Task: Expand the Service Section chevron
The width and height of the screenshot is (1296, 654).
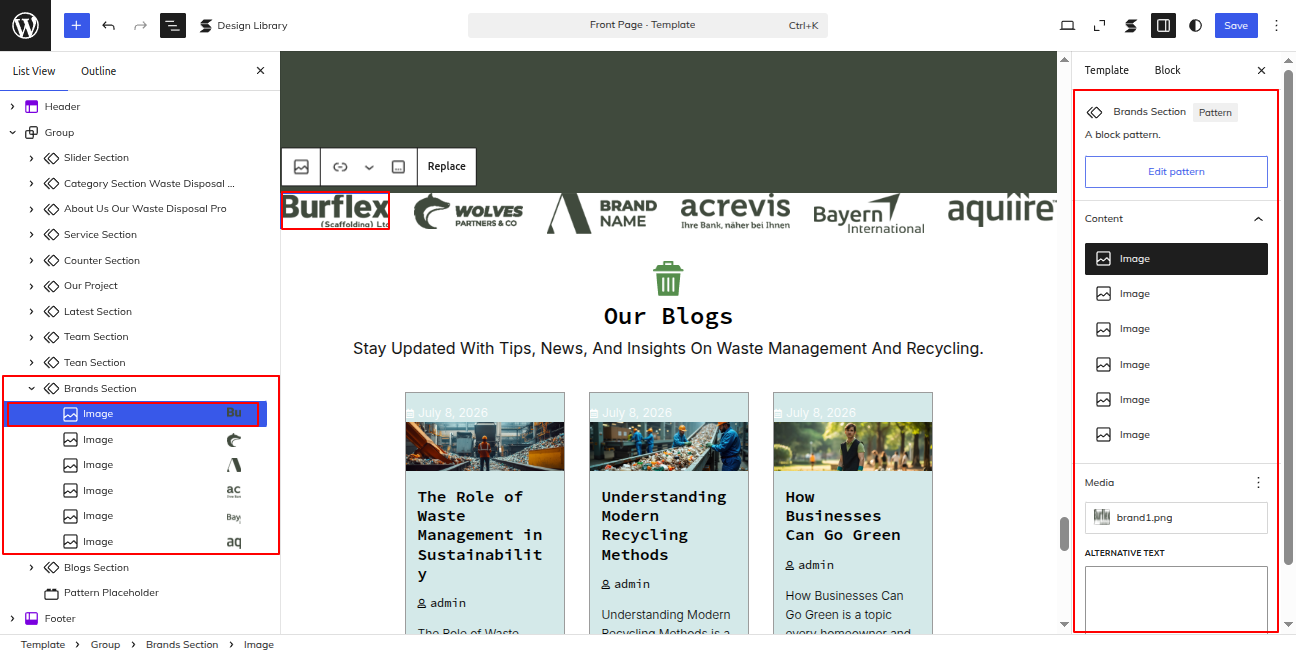Action: tap(32, 234)
